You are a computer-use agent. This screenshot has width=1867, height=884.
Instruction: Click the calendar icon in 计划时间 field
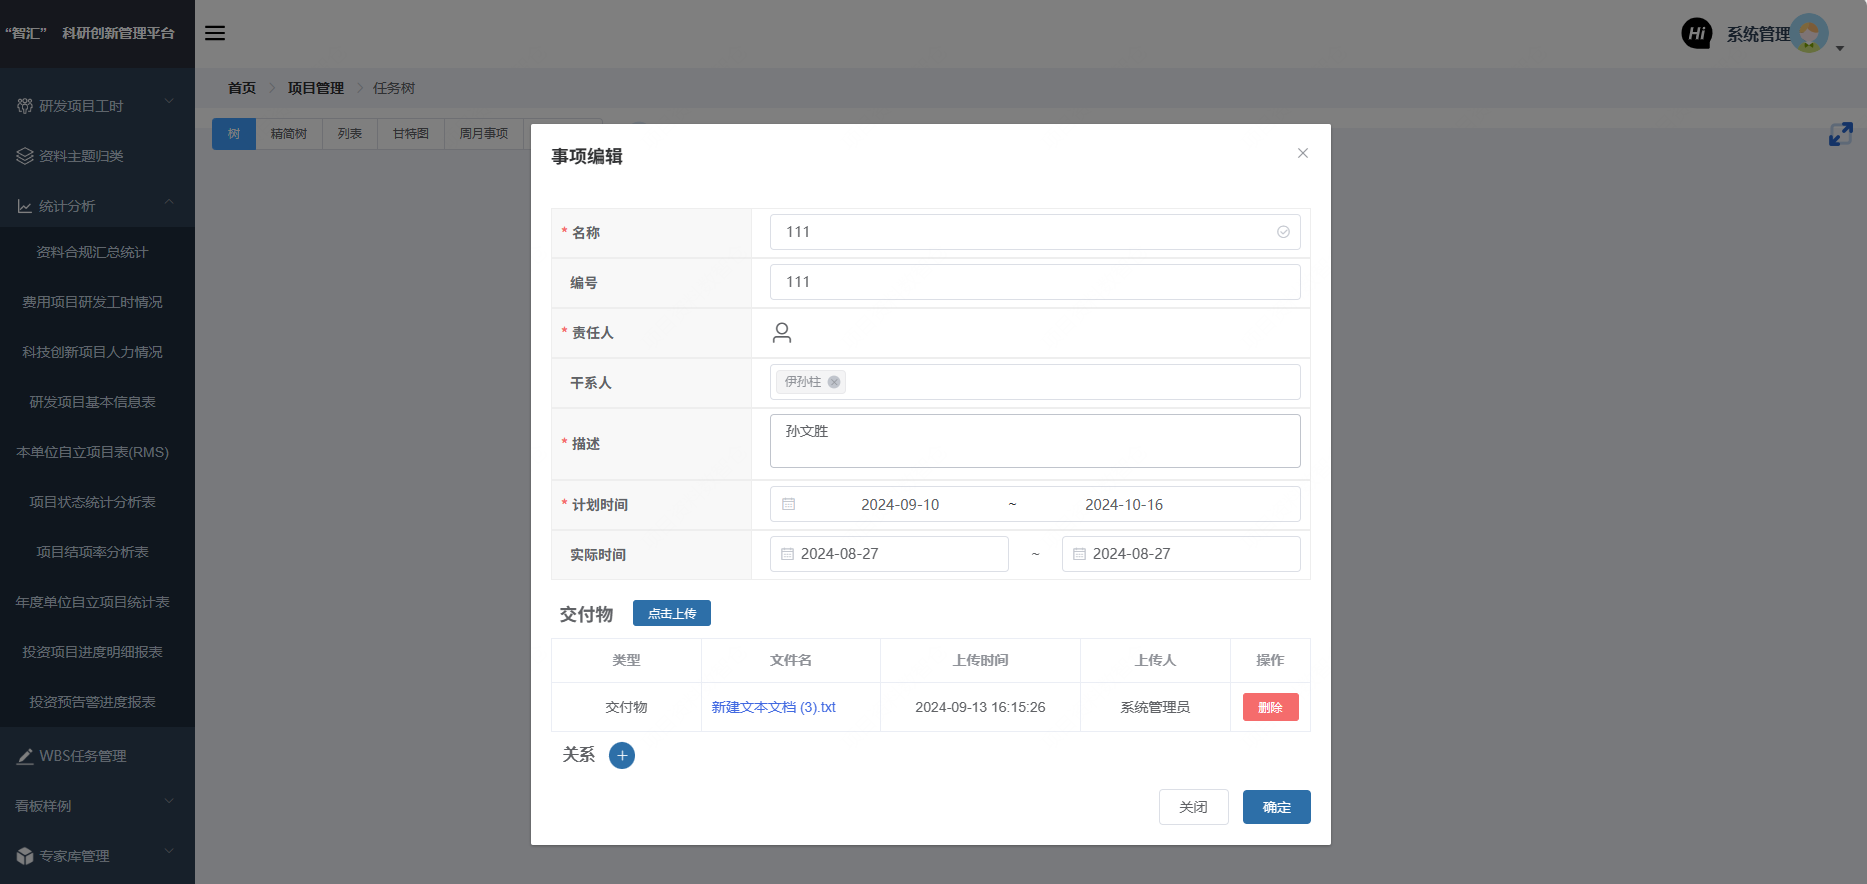tap(788, 505)
